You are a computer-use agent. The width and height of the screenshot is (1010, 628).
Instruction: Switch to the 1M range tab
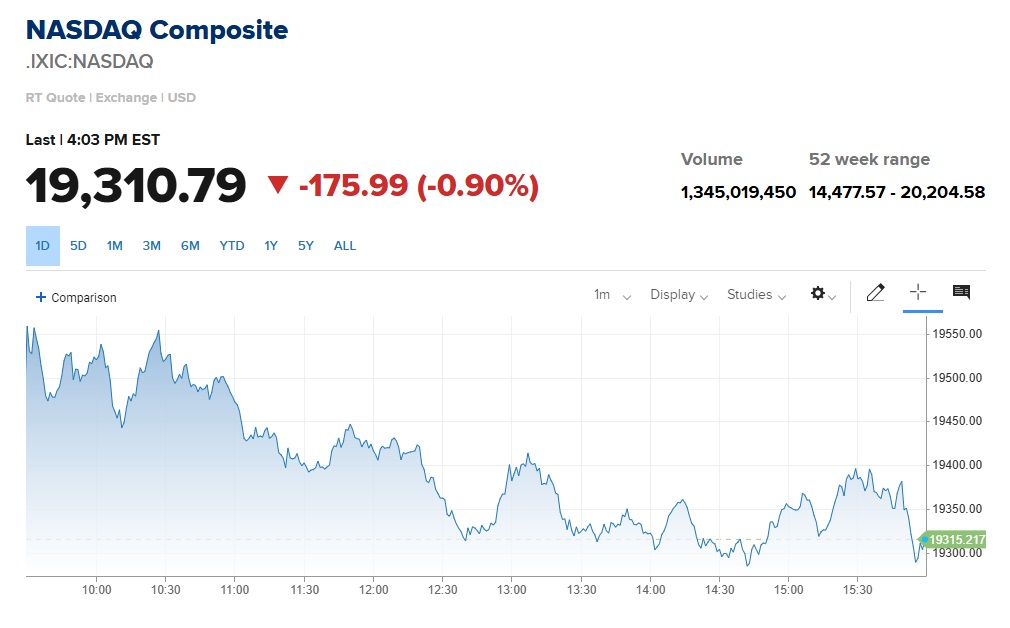(115, 246)
